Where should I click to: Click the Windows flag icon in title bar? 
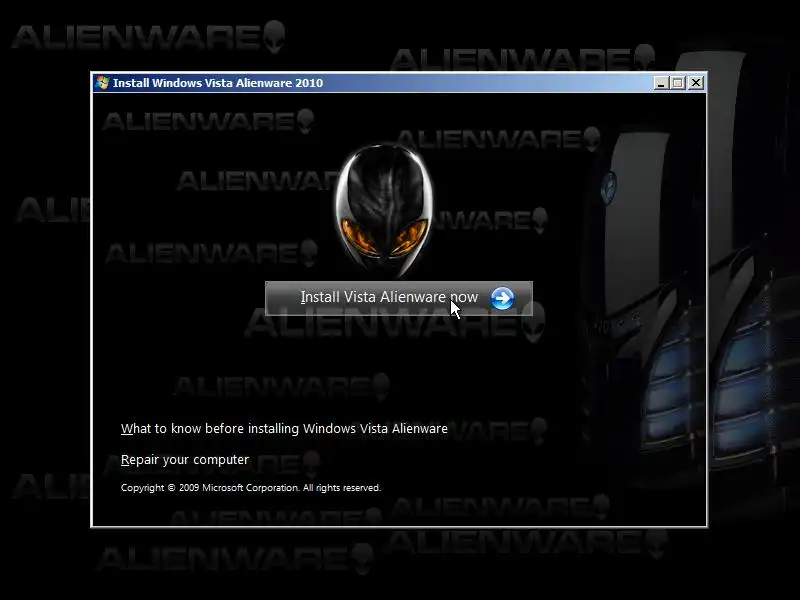[102, 83]
